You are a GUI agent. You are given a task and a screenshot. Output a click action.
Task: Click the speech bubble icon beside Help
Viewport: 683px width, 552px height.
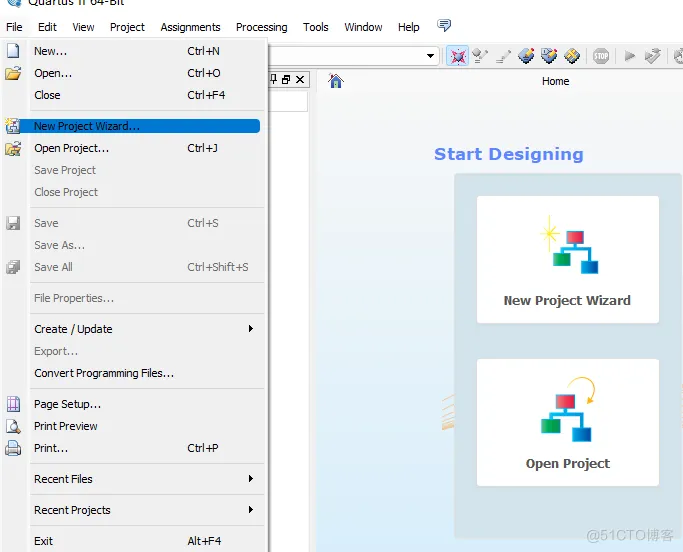point(445,26)
